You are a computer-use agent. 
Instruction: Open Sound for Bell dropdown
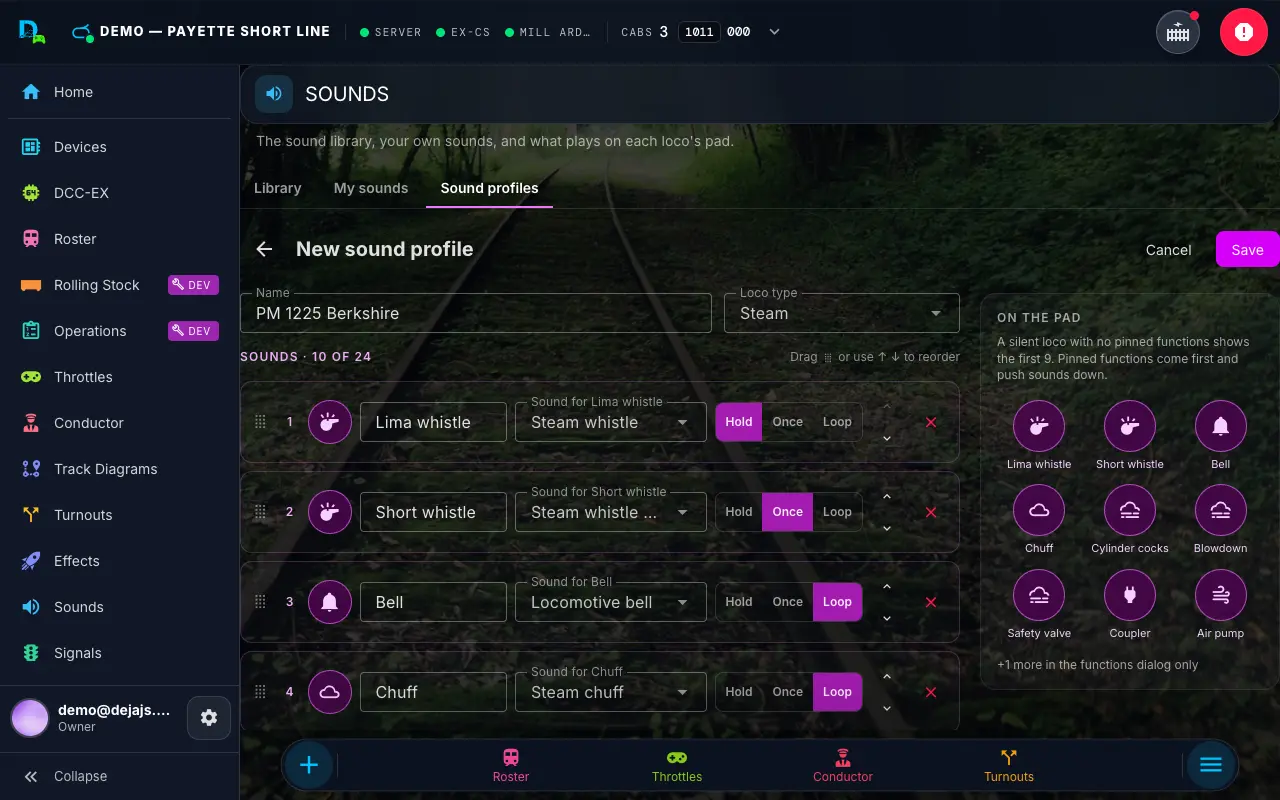611,602
